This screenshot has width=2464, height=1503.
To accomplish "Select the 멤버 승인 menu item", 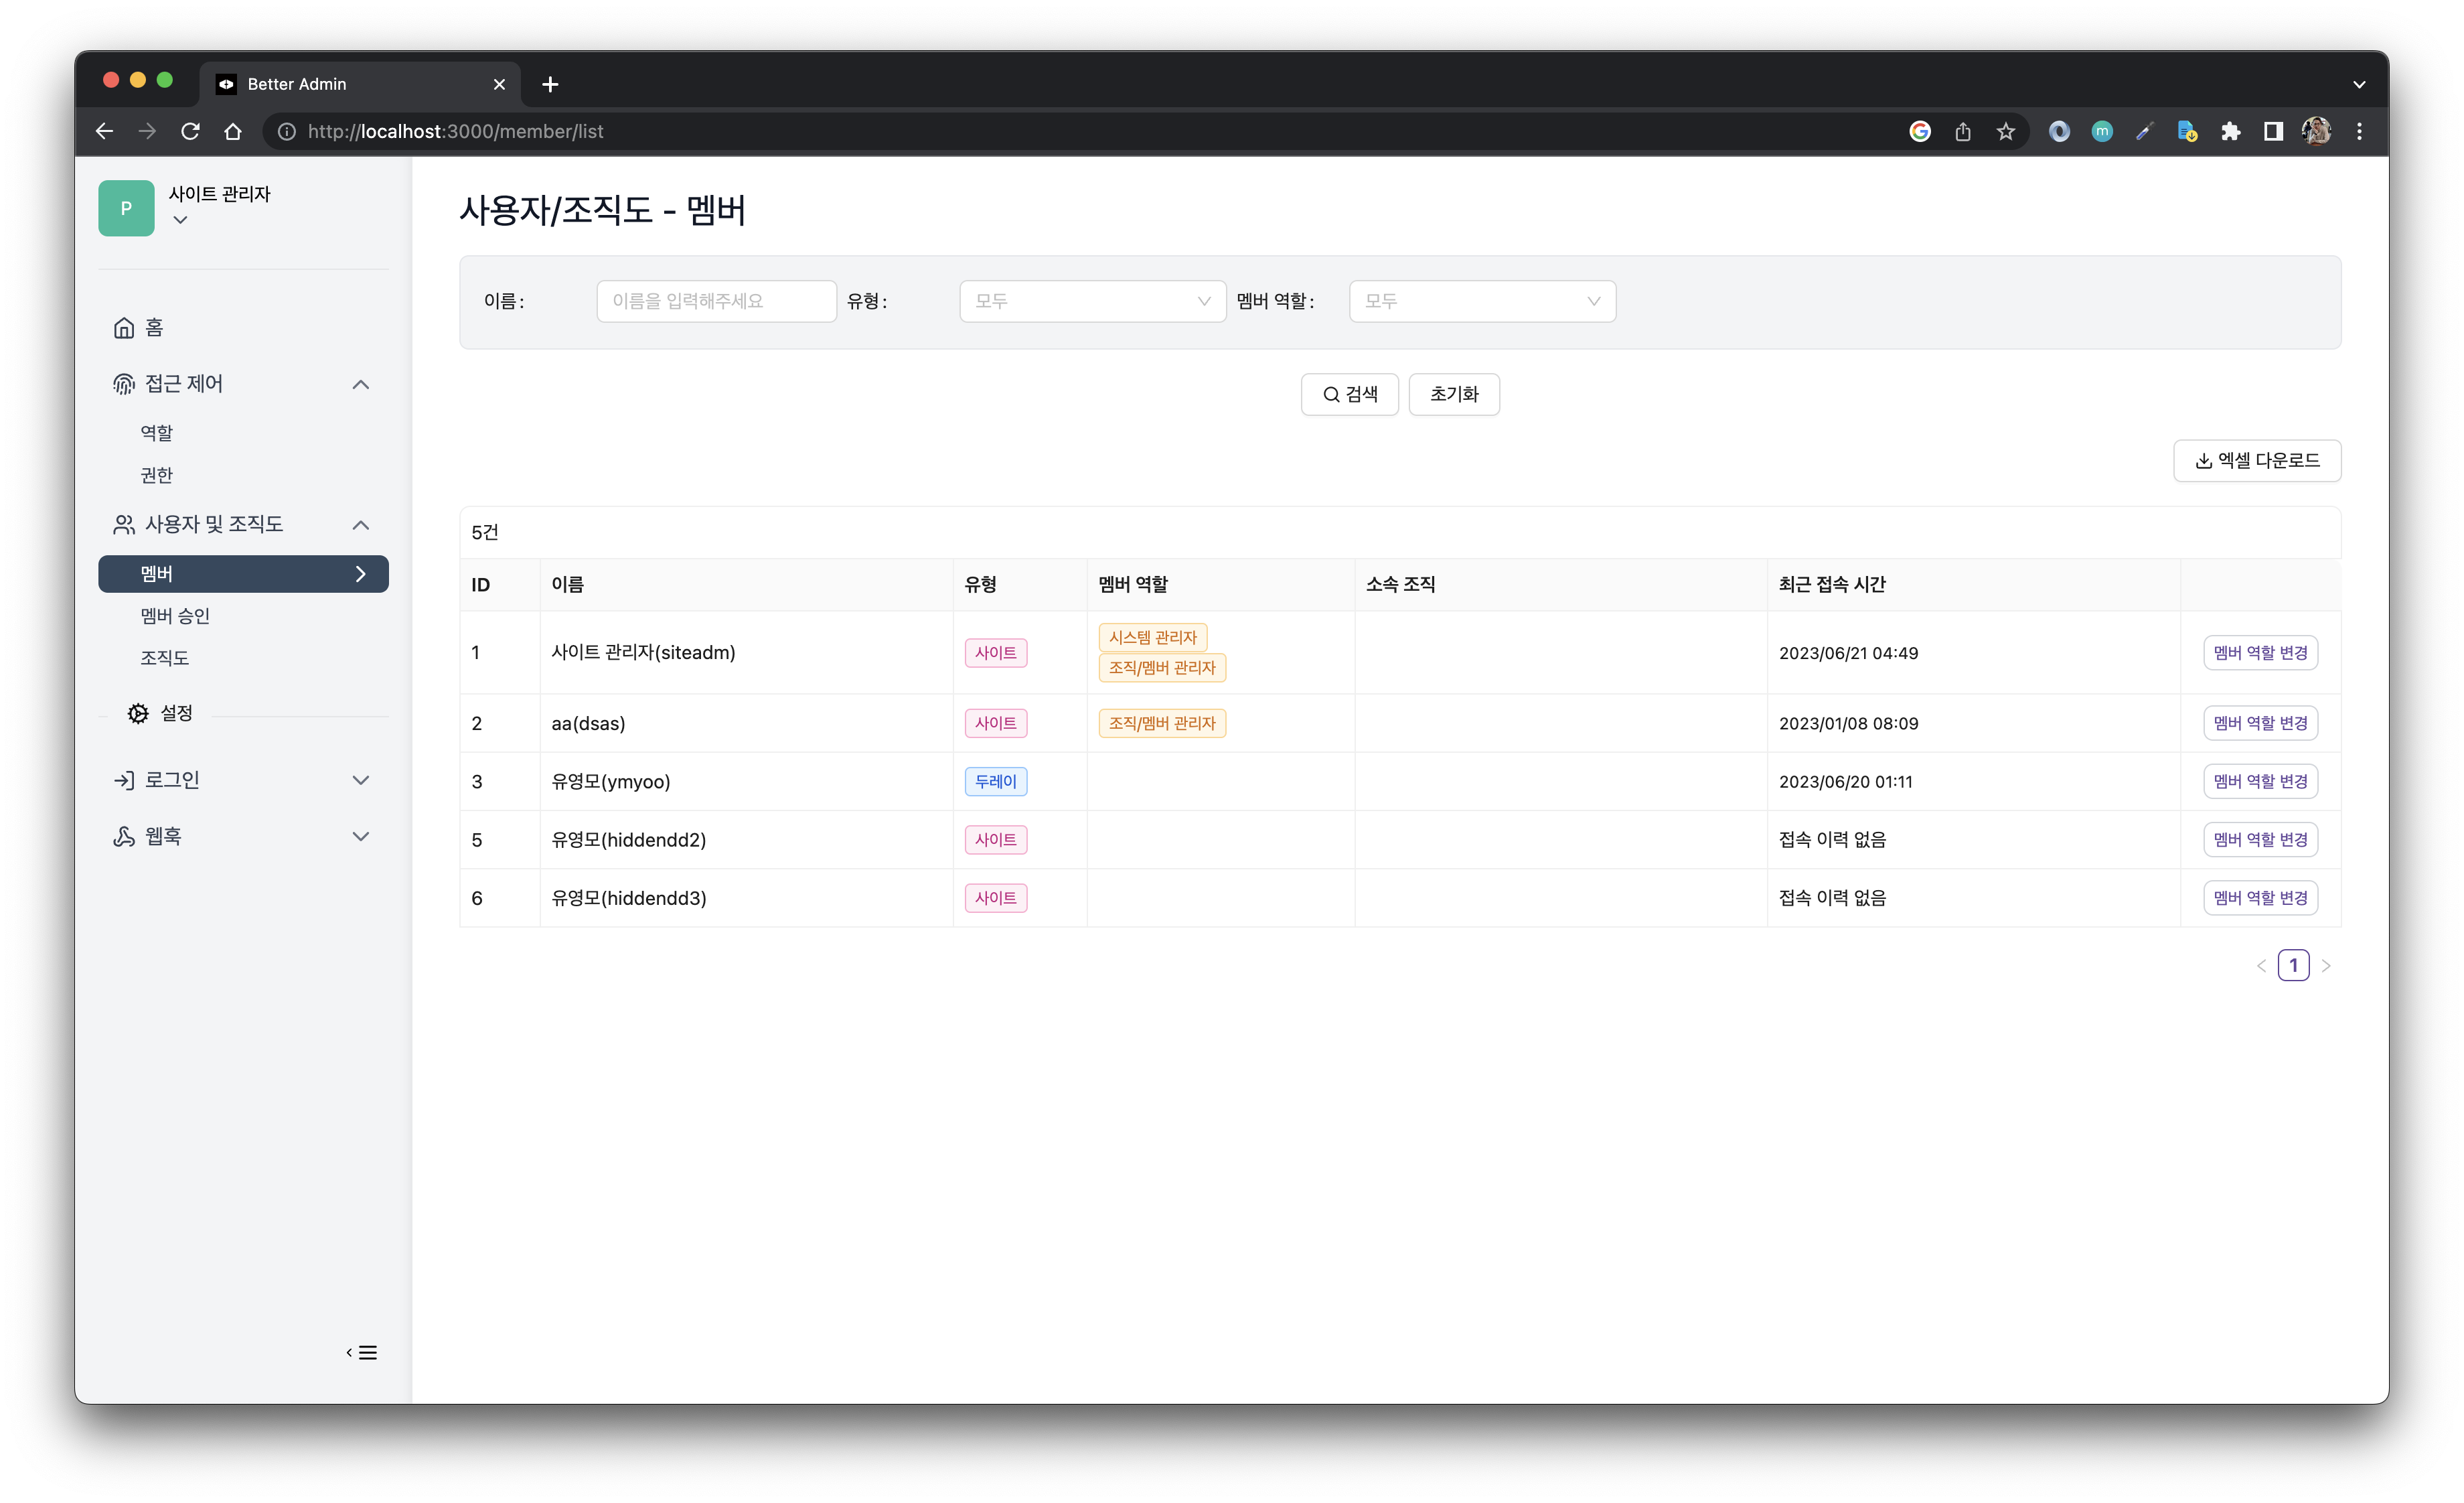I will [175, 615].
